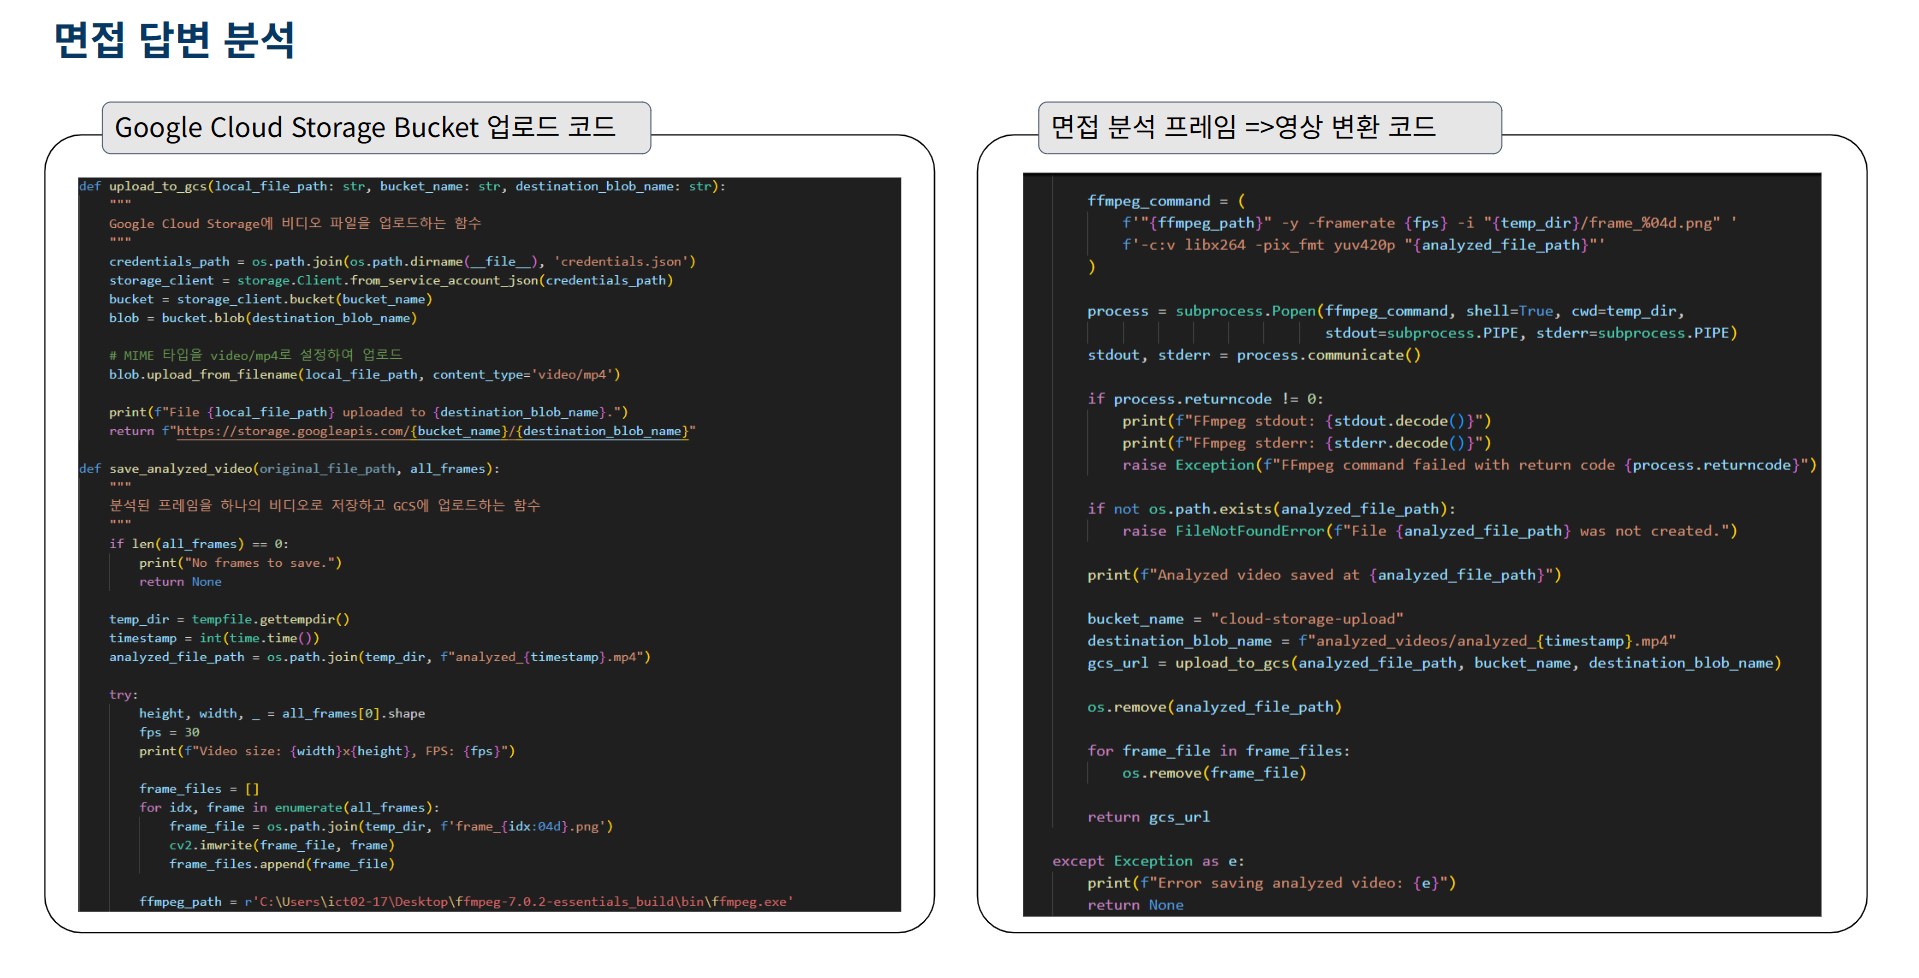Click the ffmpeg_path assignment line

coord(465,901)
